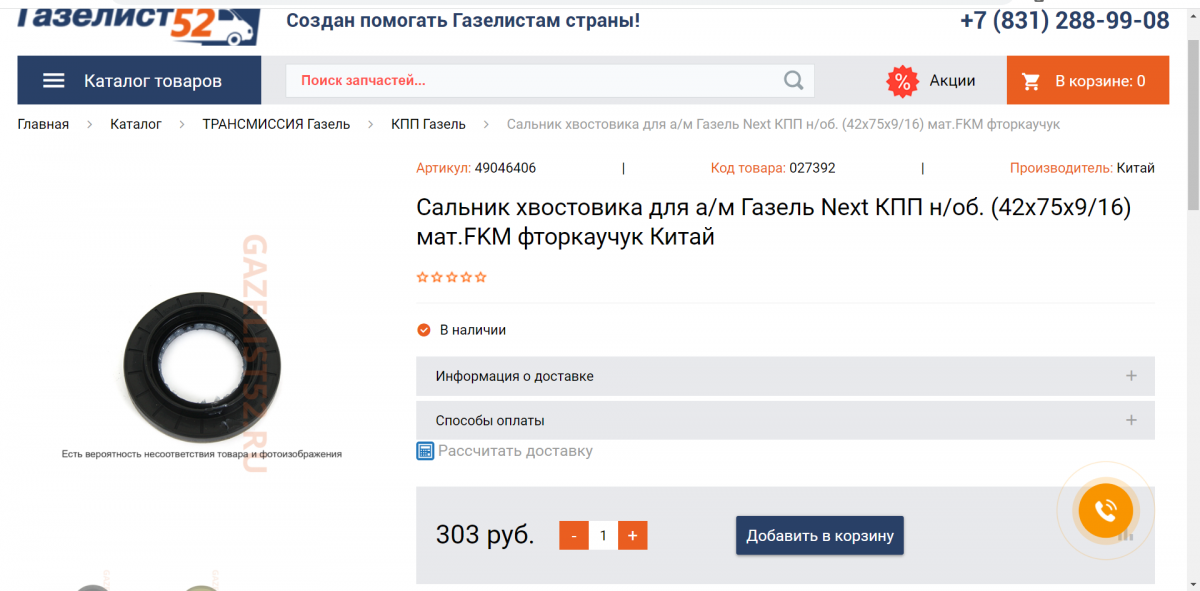Viewport: 1200px width, 591px height.
Task: Decrease quantity with minus button
Action: pos(573,536)
